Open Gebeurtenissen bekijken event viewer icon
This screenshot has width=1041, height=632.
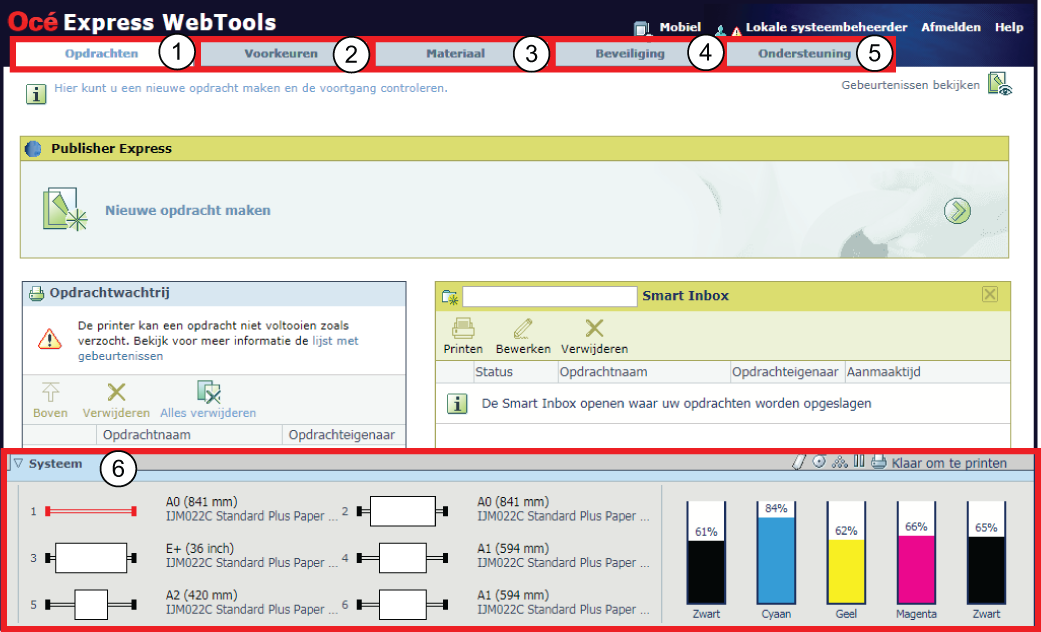(x=999, y=84)
